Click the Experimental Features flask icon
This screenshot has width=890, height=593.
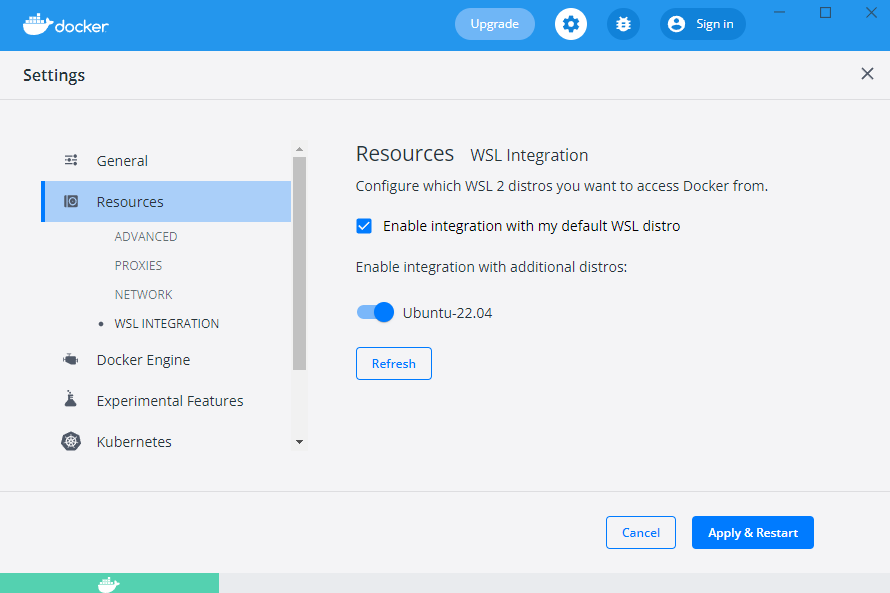(70, 399)
